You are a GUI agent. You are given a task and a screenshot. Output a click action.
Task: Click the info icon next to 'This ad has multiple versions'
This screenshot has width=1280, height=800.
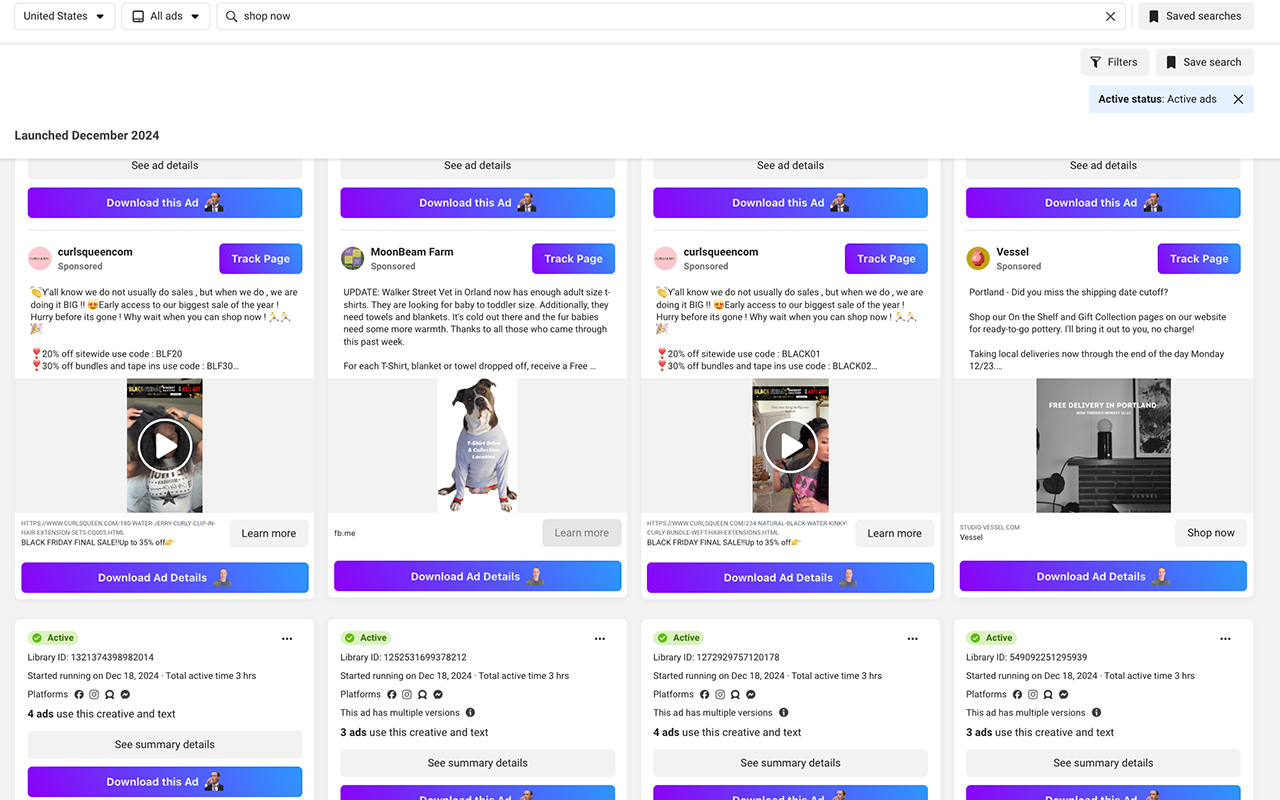pos(471,712)
